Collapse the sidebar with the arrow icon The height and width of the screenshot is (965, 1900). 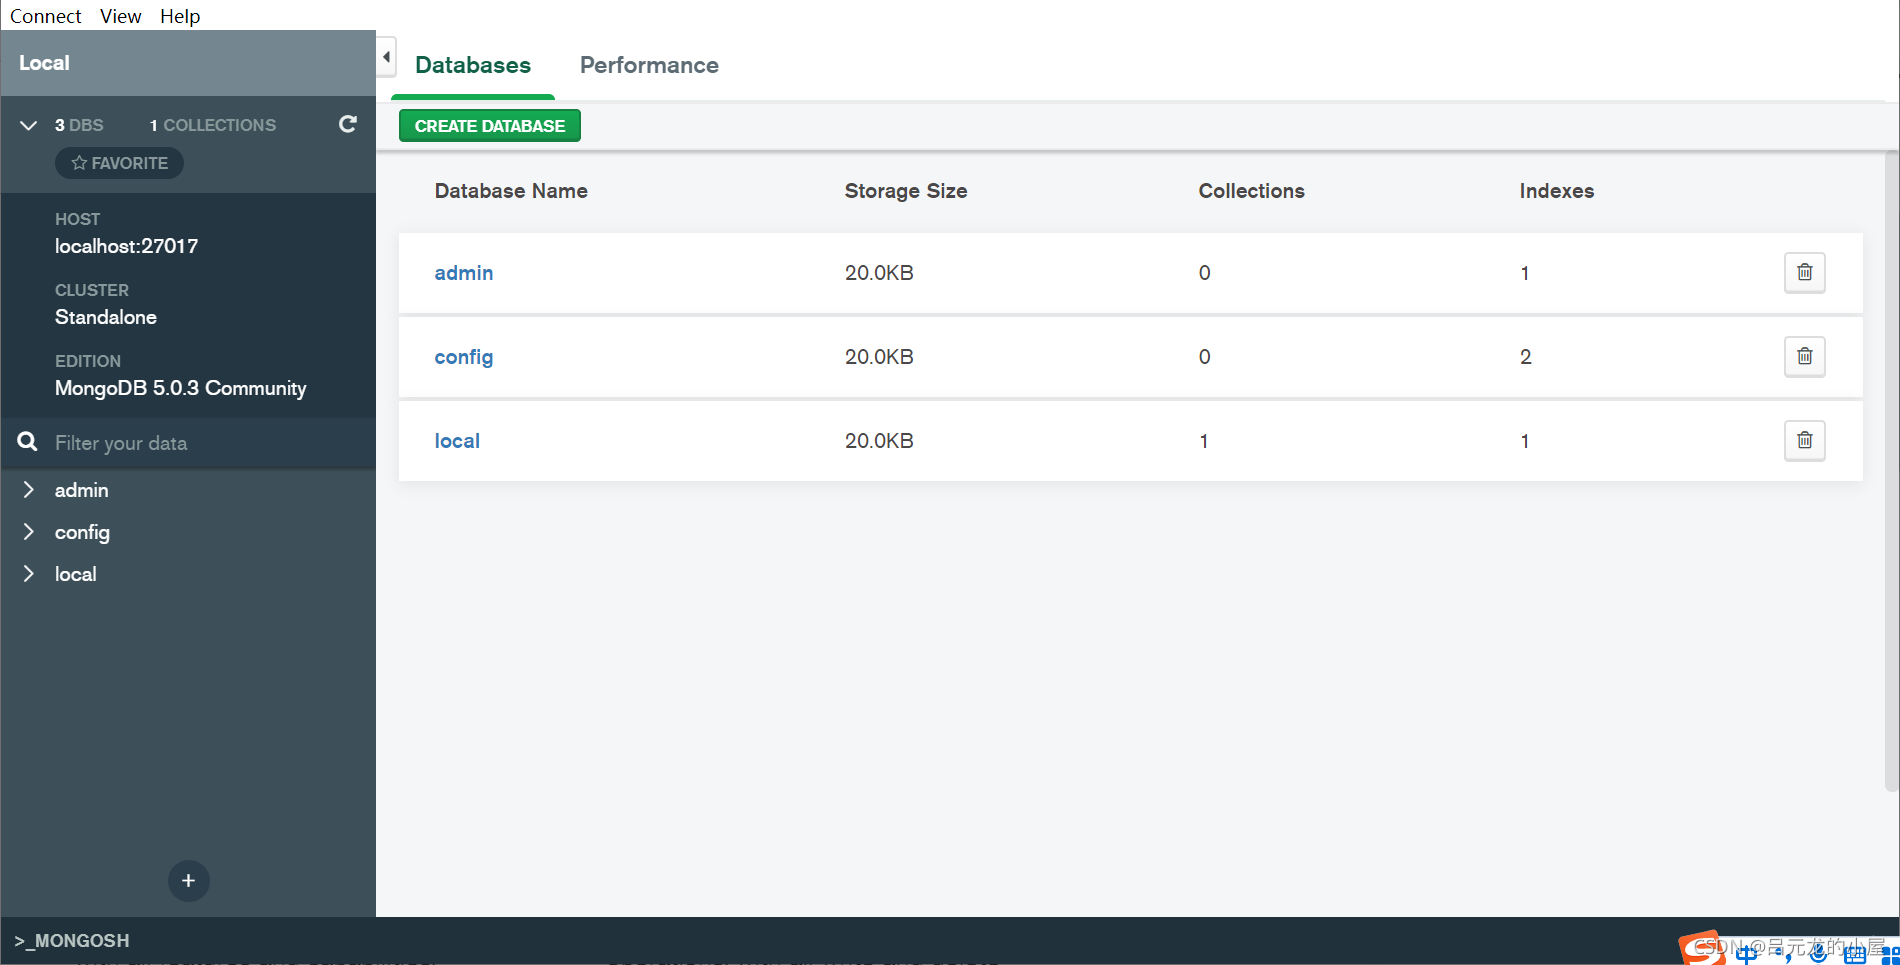pos(386,57)
